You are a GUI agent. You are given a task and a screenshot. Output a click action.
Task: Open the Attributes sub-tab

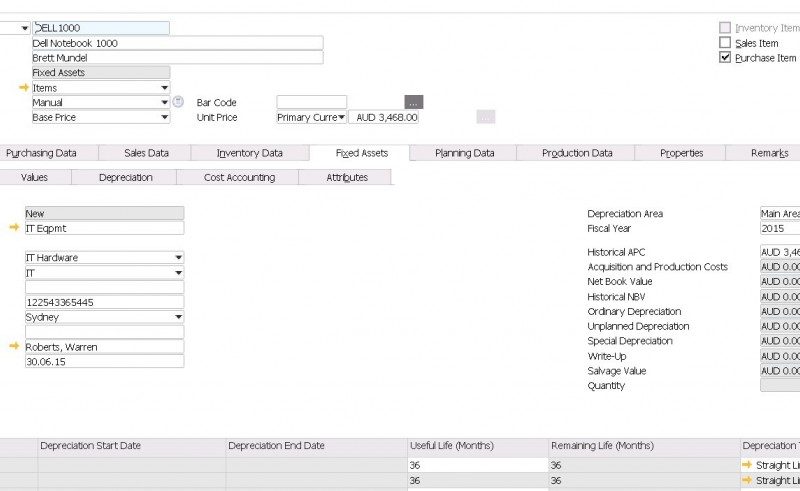point(346,177)
